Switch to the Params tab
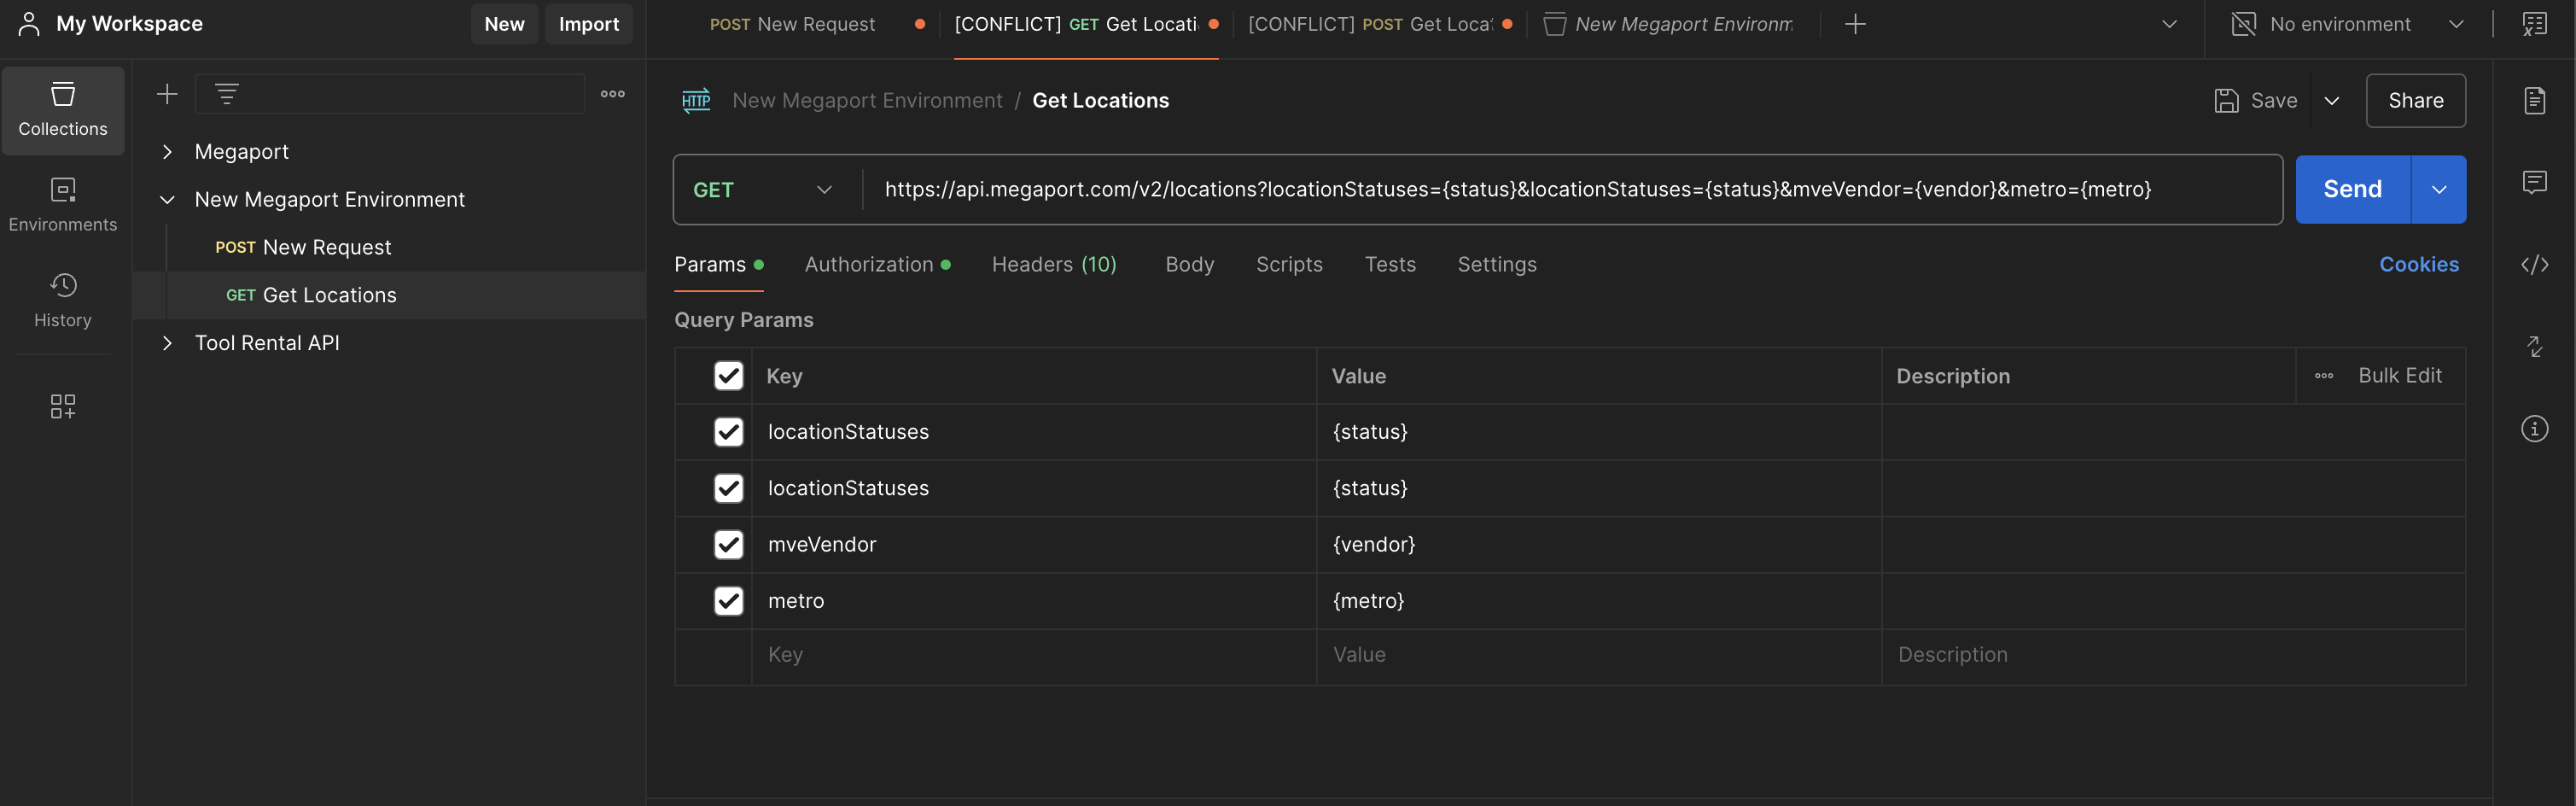 [x=718, y=265]
